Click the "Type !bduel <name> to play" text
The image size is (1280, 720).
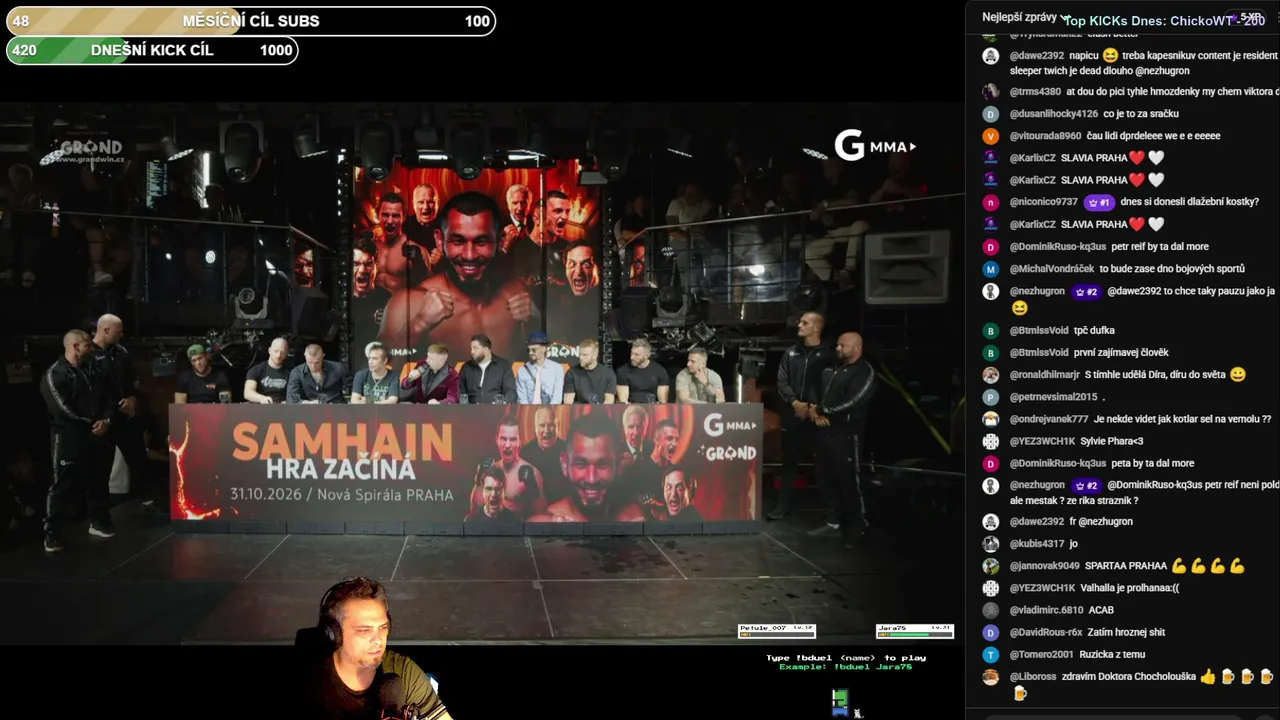[846, 658]
